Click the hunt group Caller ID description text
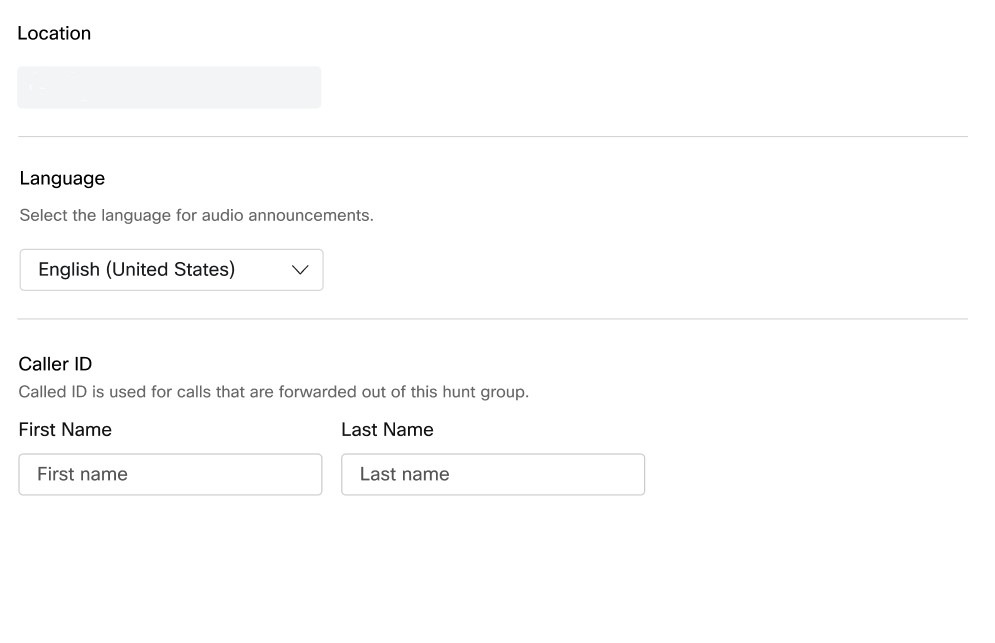995x643 pixels. point(273,391)
